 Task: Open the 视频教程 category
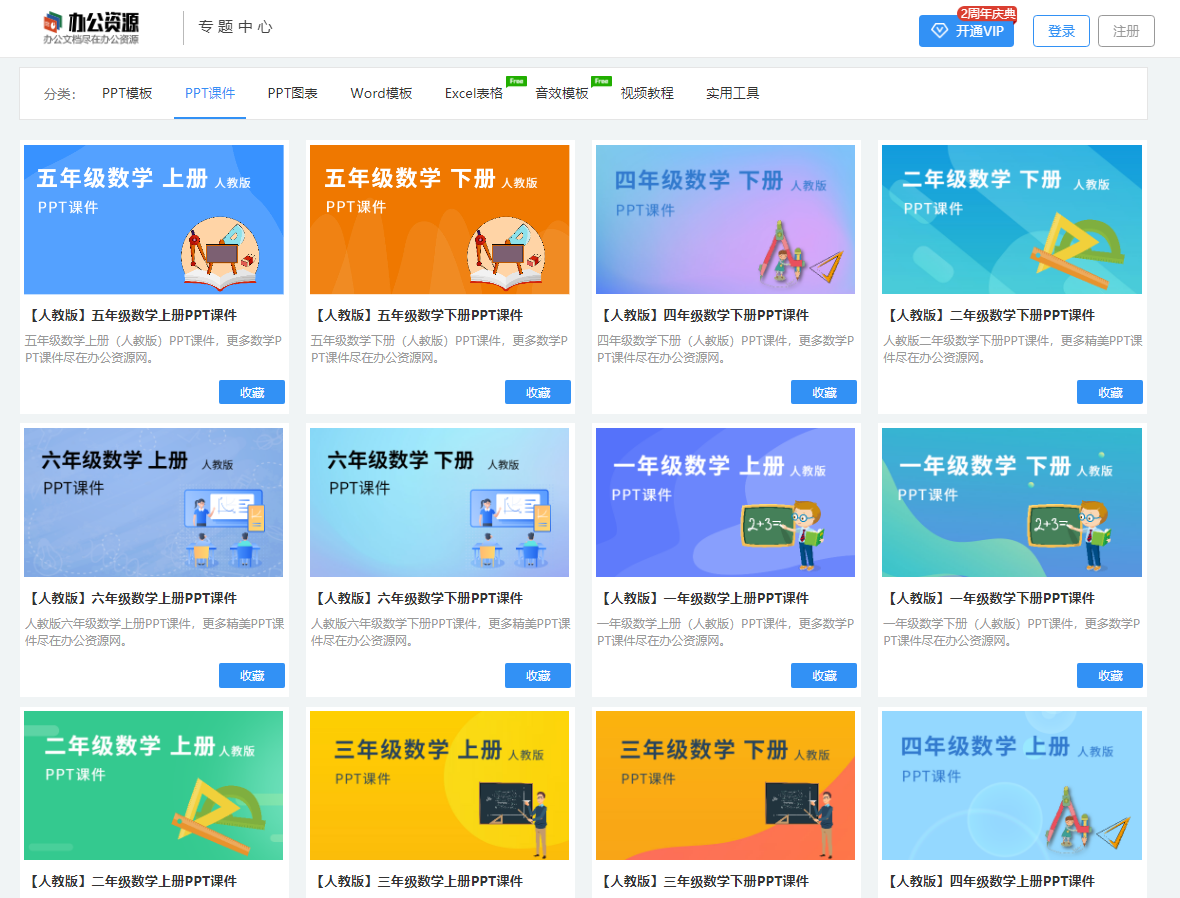tap(647, 93)
